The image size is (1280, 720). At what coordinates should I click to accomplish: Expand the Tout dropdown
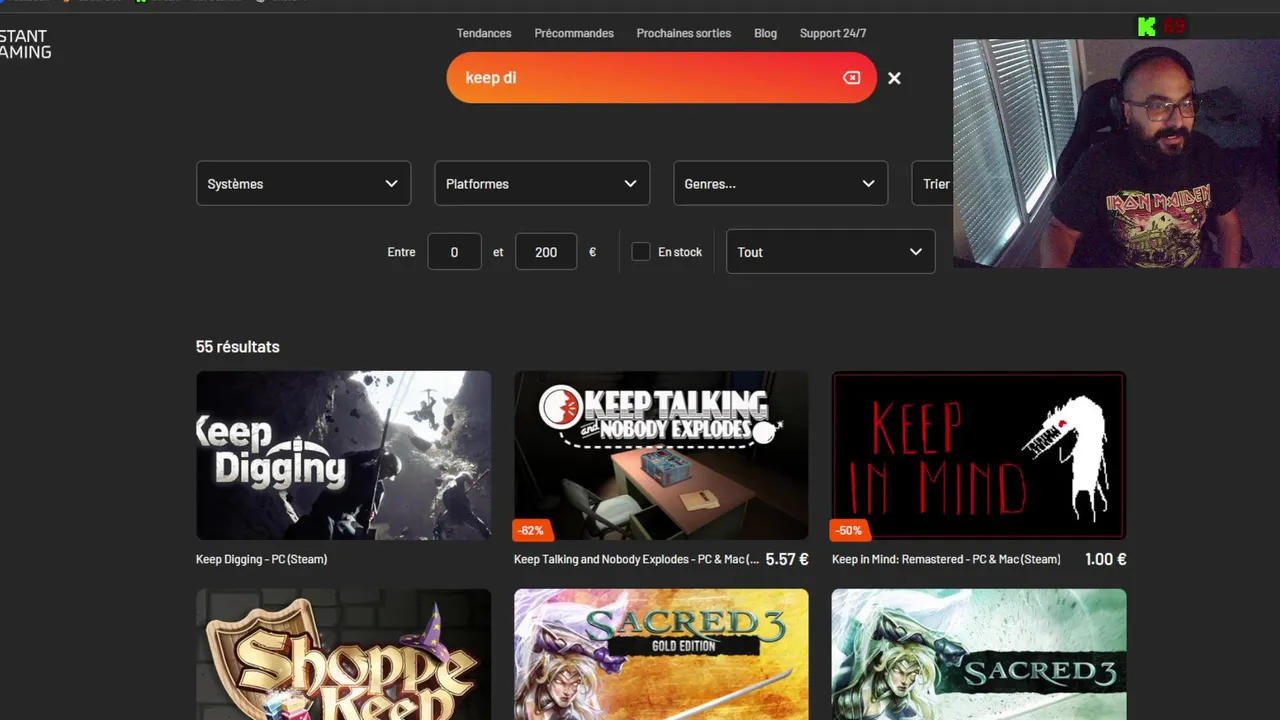(830, 252)
